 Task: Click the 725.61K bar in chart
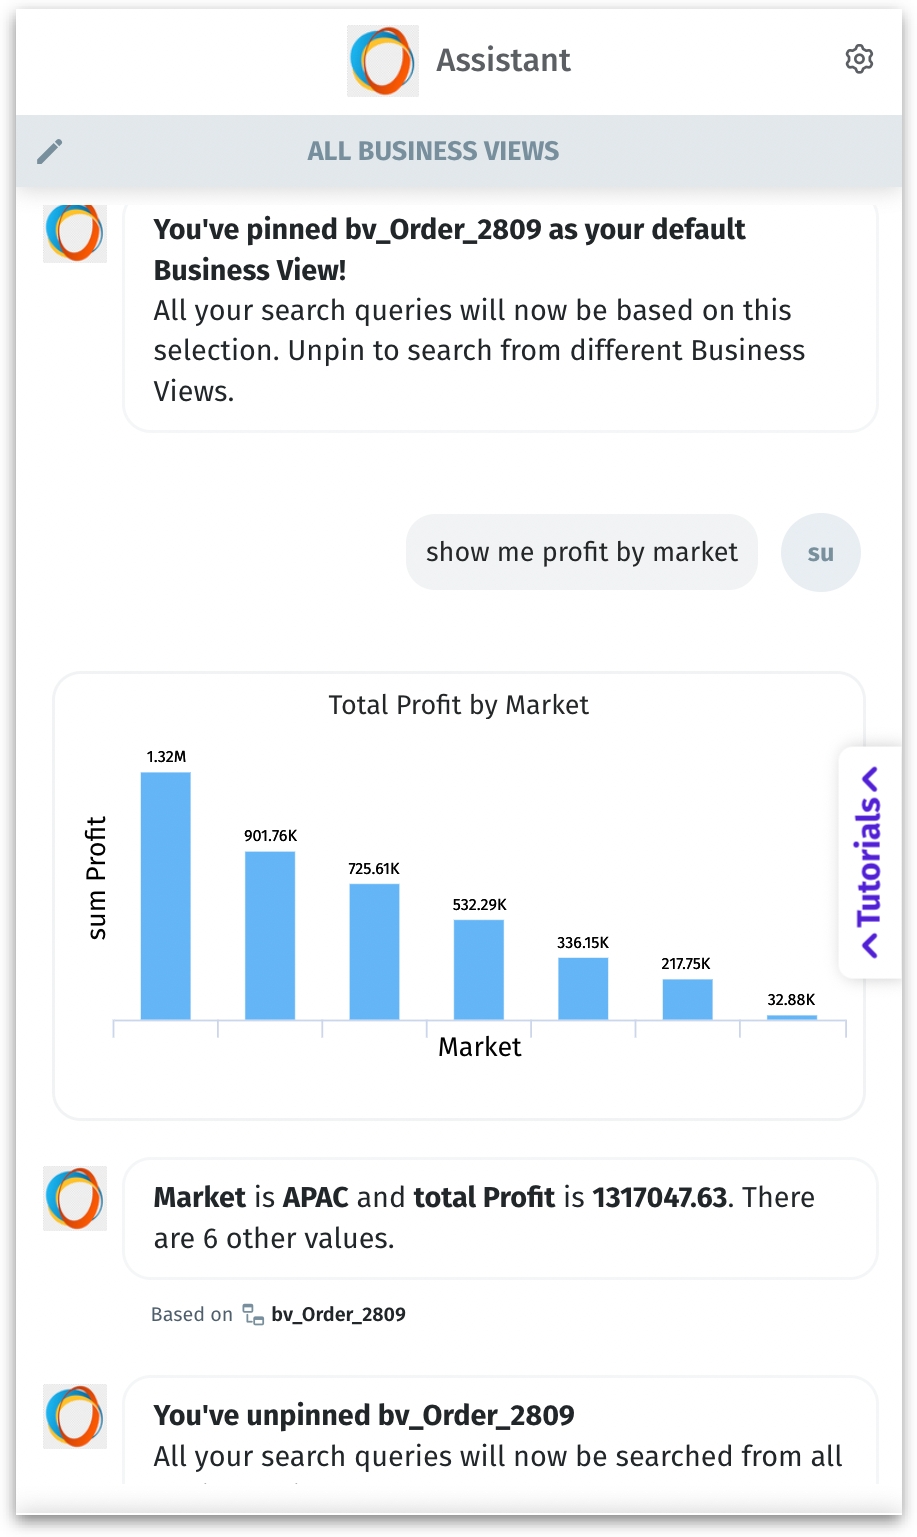(374, 951)
